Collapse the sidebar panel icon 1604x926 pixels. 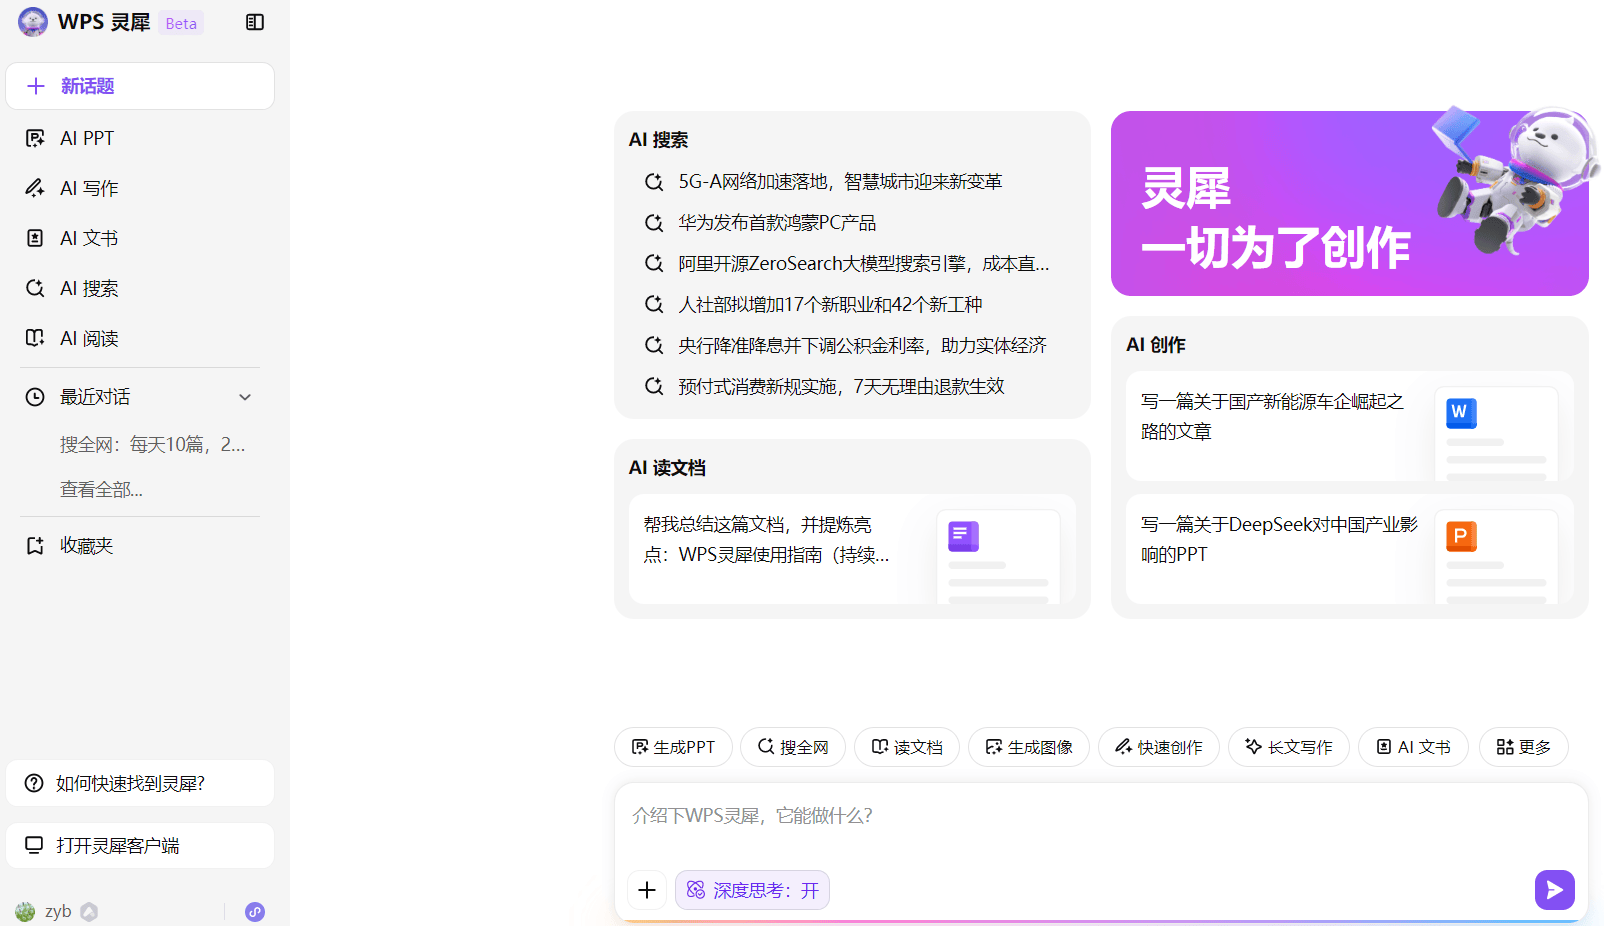click(x=255, y=22)
